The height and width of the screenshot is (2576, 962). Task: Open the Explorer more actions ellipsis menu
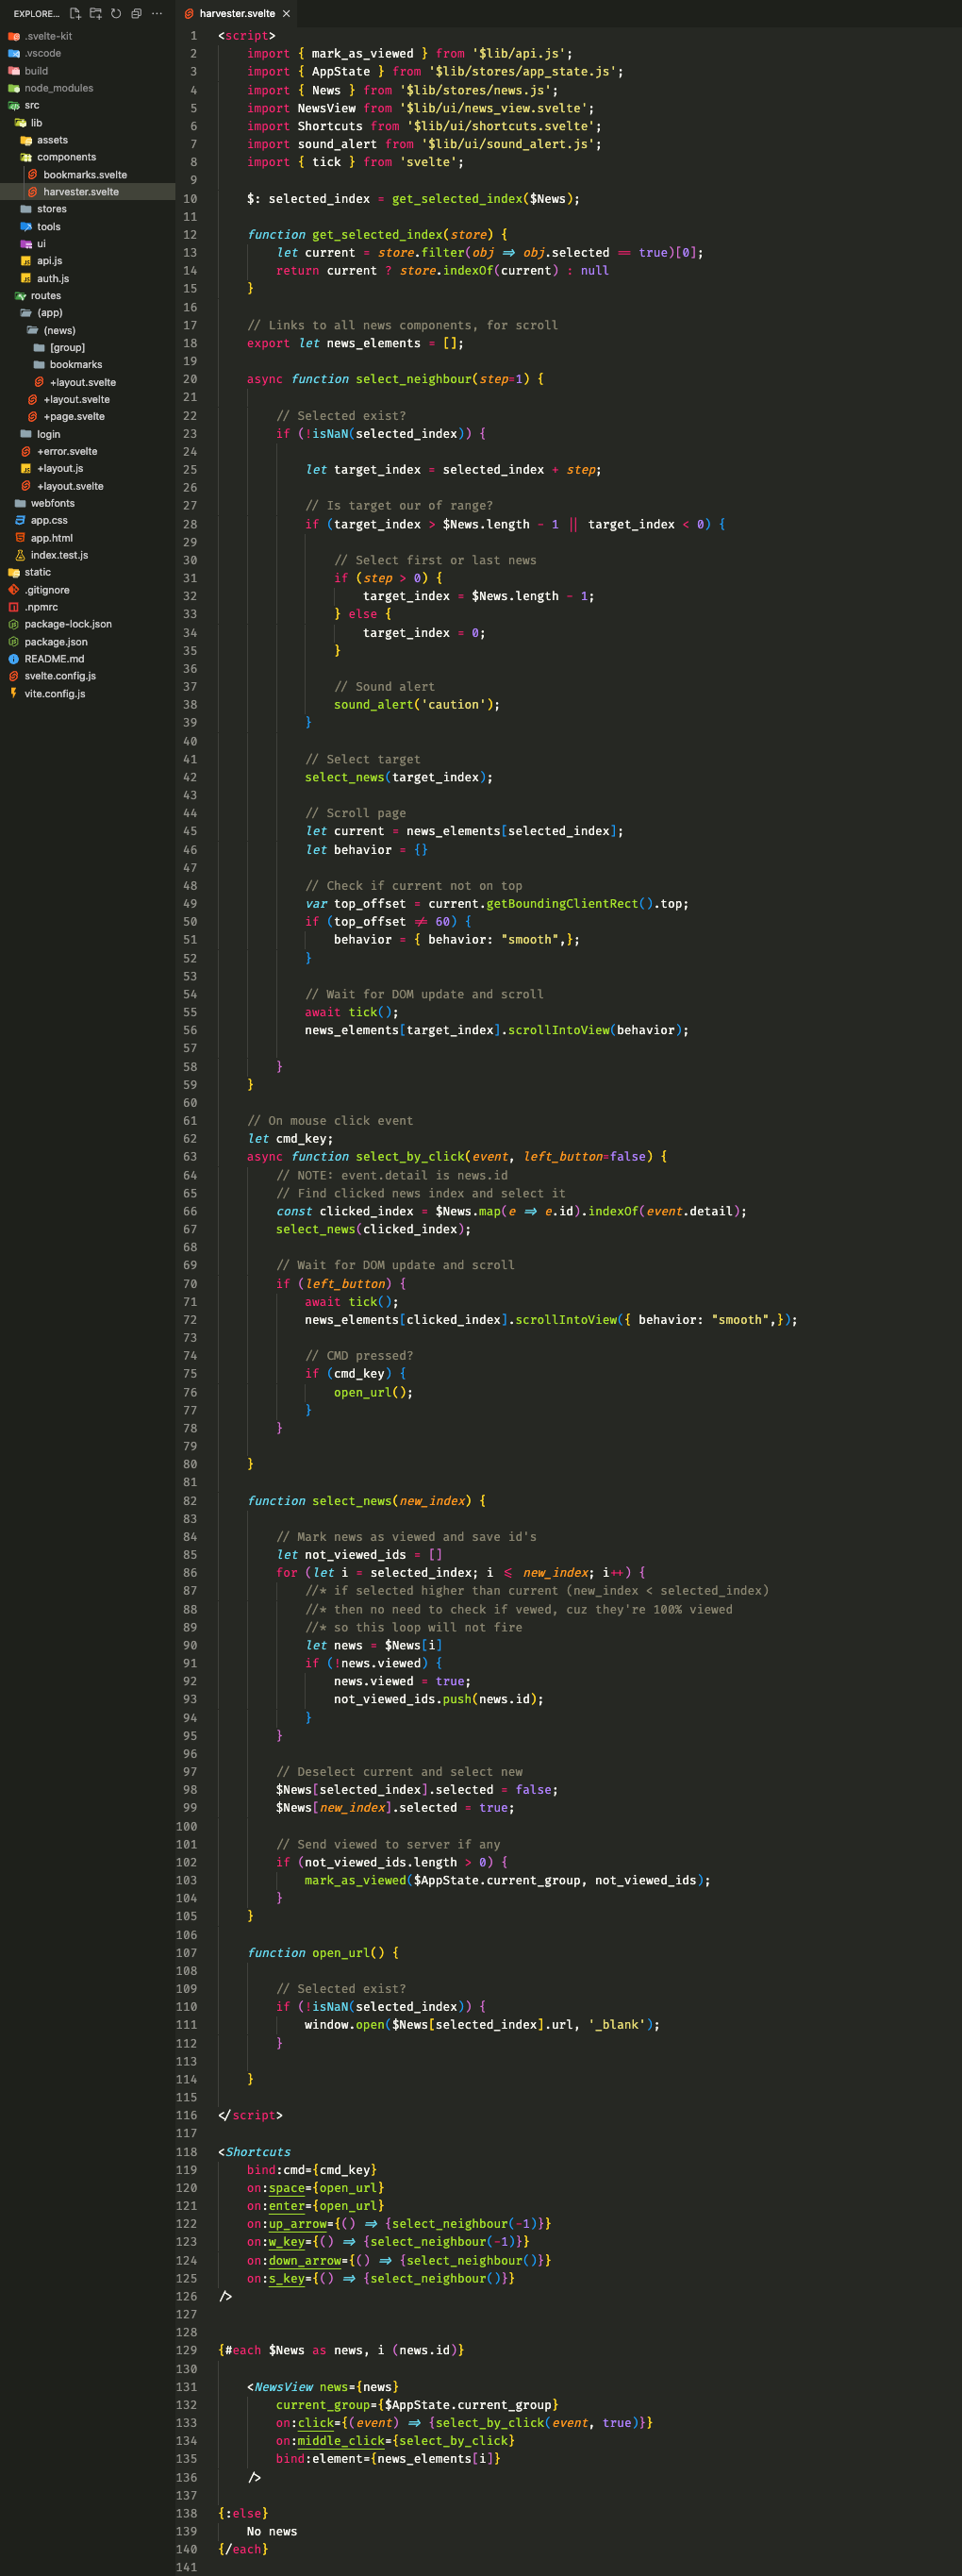pyautogui.click(x=157, y=13)
